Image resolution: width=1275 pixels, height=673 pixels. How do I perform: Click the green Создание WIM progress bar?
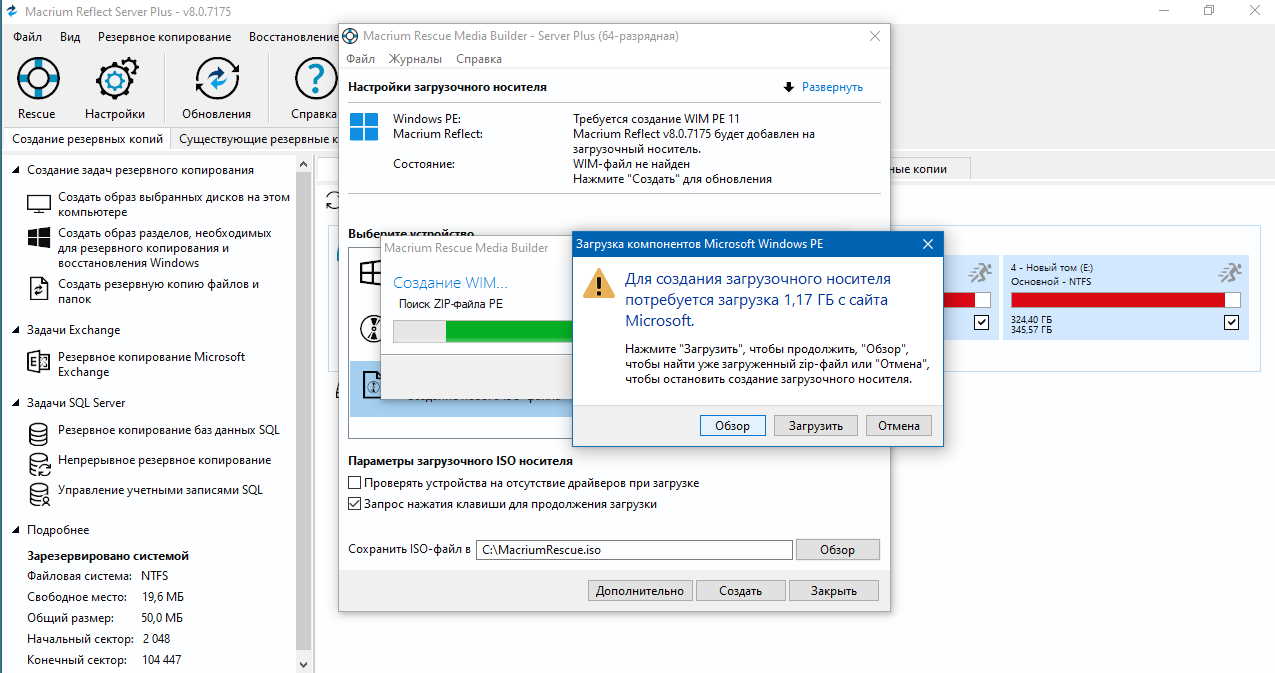point(482,332)
